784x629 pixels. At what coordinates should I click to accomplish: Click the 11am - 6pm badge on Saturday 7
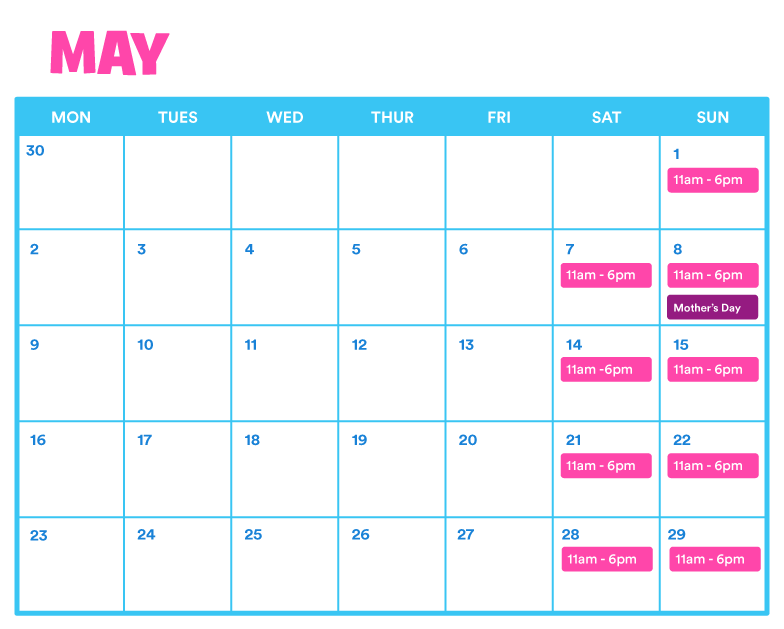[x=606, y=275]
